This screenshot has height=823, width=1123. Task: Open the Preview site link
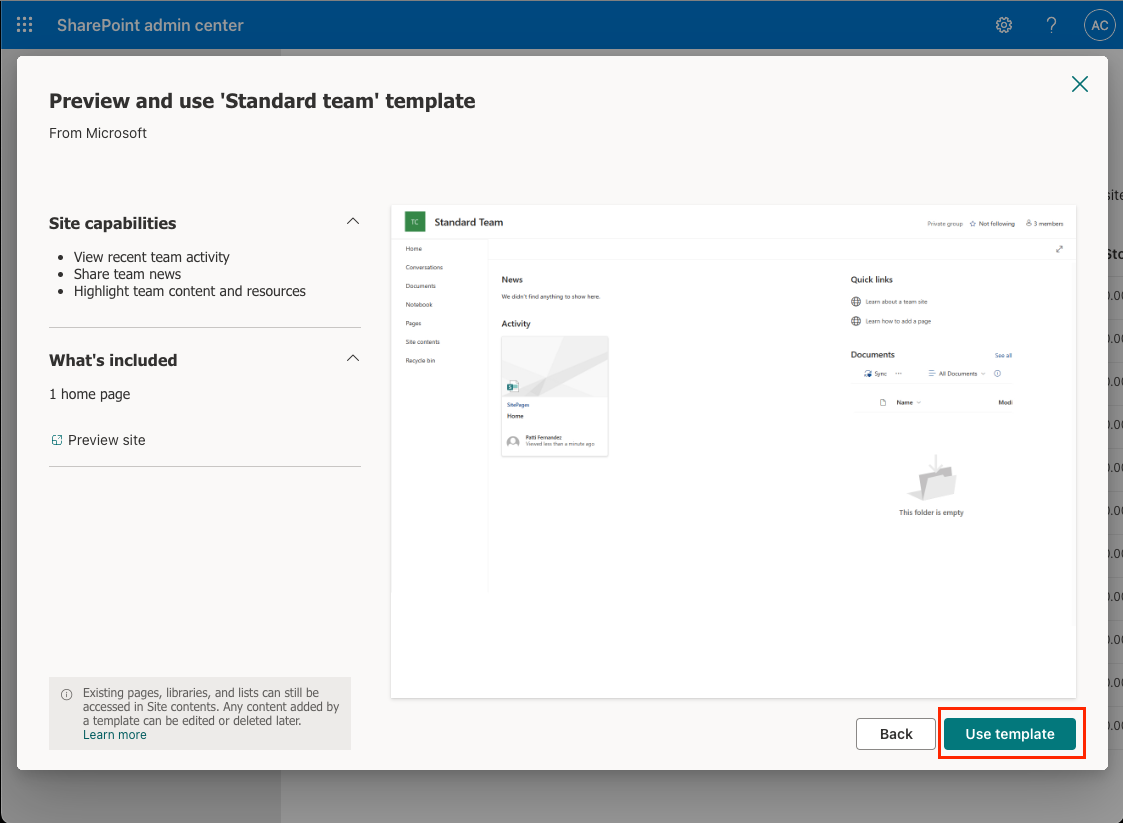(x=98, y=440)
